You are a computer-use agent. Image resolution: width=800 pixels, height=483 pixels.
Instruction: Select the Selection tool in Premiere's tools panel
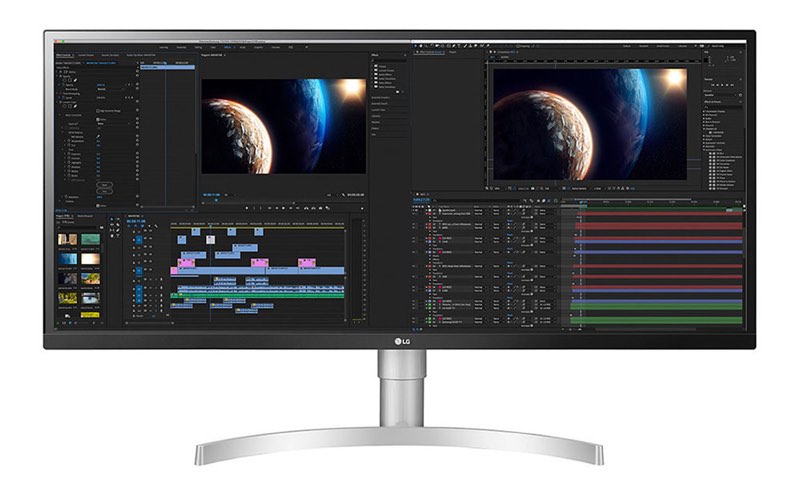112,219
